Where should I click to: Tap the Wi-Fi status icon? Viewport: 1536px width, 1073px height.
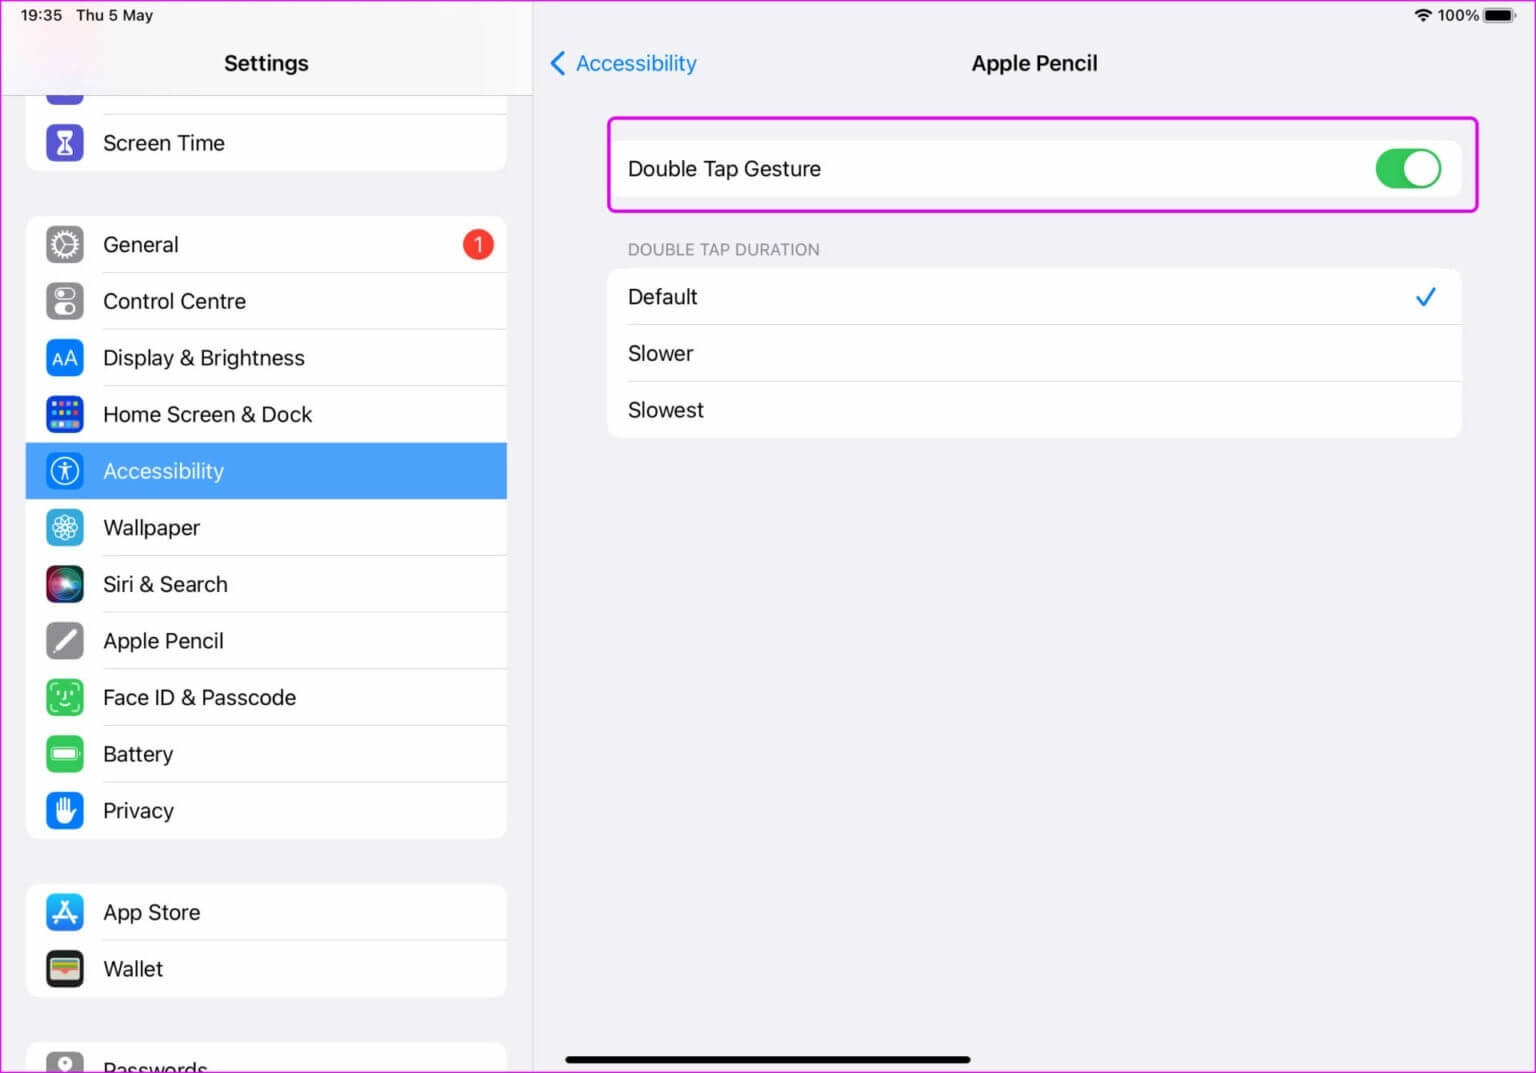[1422, 15]
